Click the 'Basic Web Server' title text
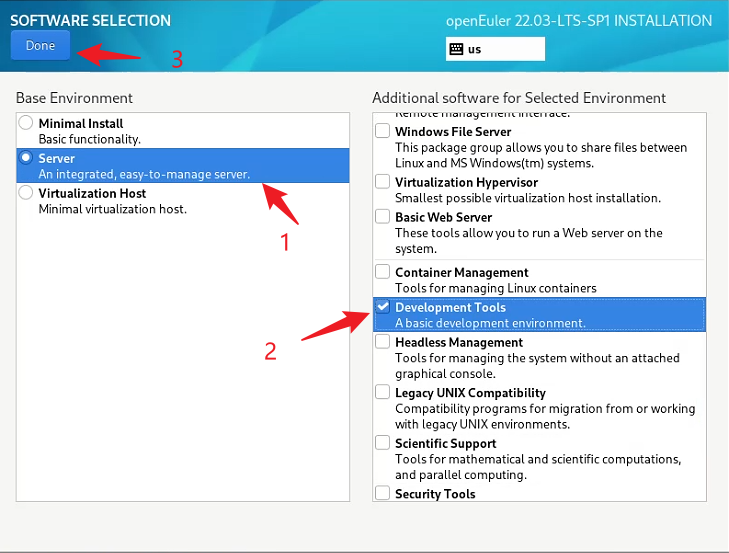The image size is (729, 553). tap(444, 217)
